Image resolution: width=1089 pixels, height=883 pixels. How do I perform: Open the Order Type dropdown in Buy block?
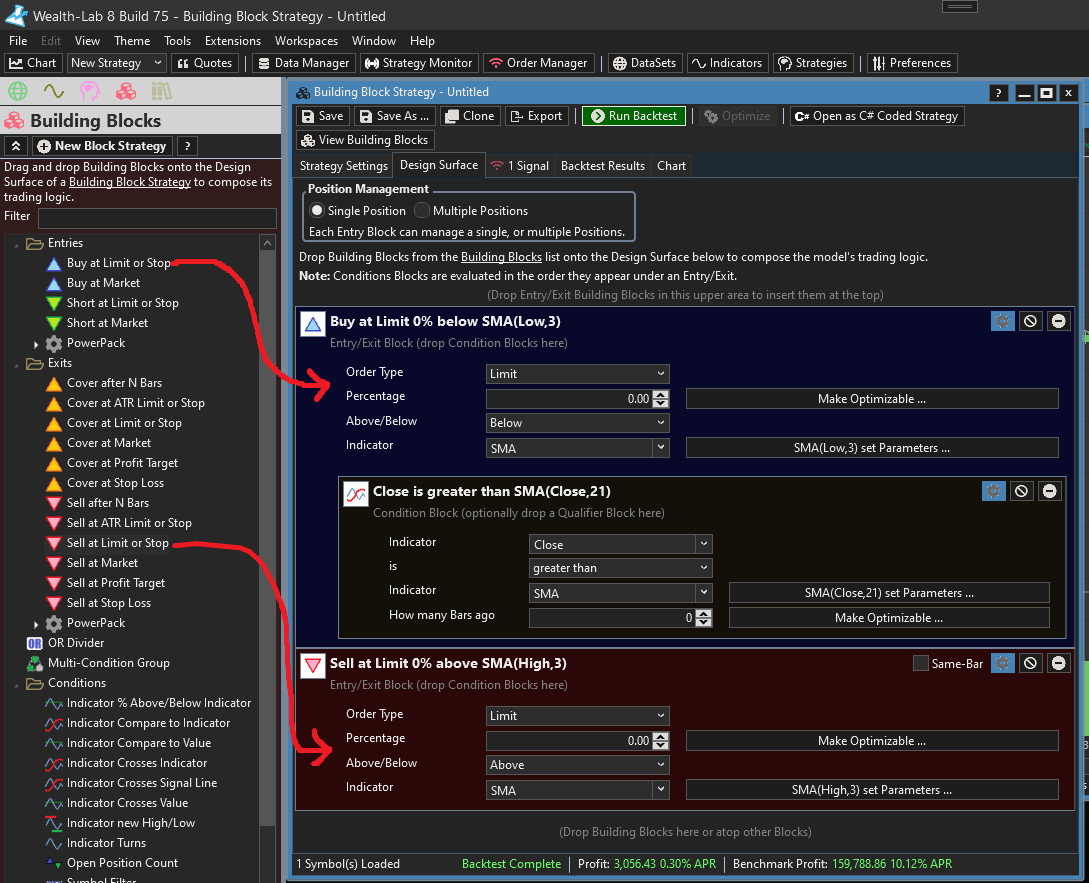[577, 374]
